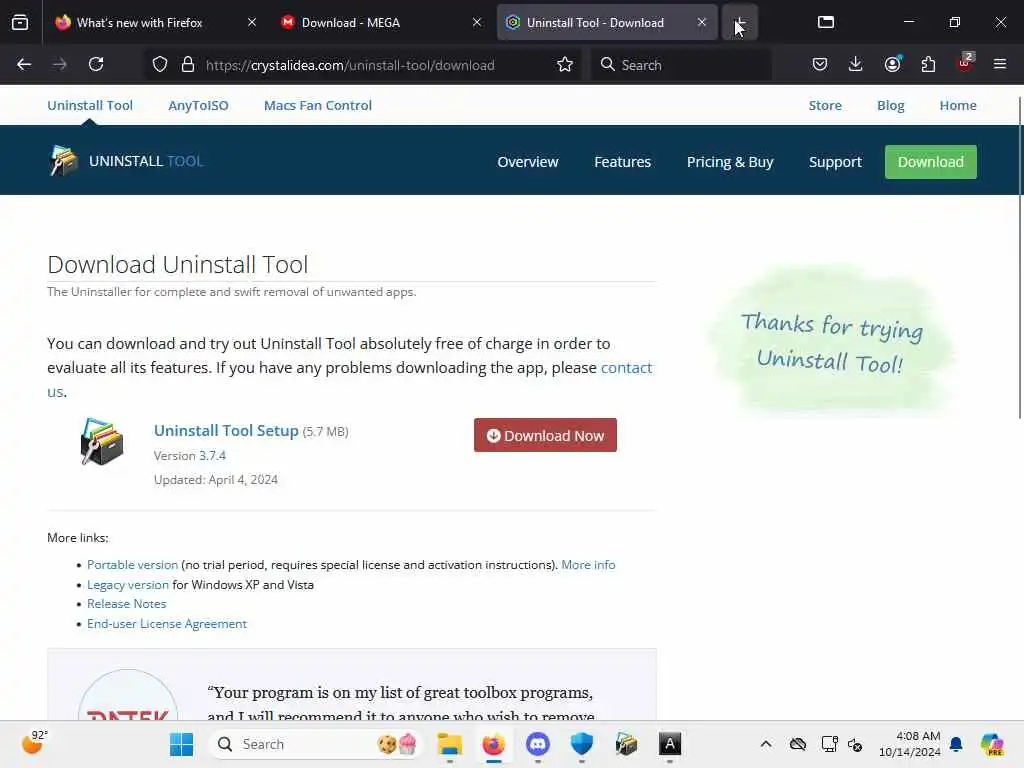This screenshot has height=768, width=1024.
Task: Open the weather widget showing 92°
Action: point(34,743)
